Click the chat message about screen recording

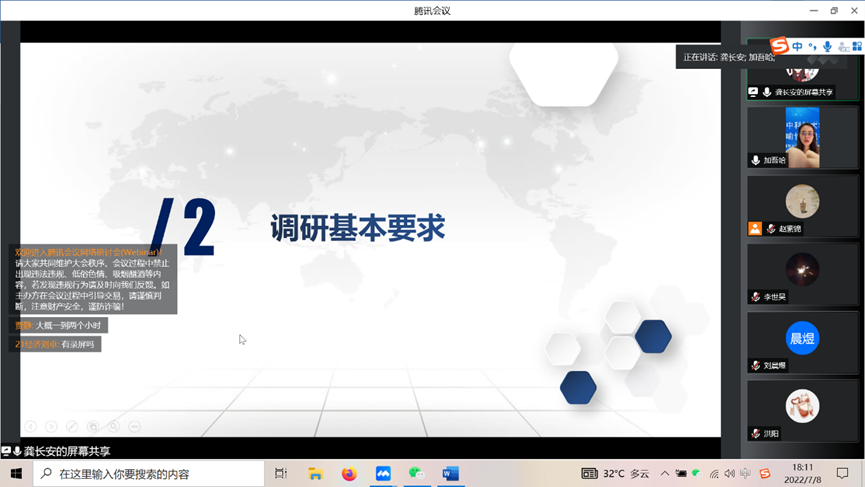56,344
